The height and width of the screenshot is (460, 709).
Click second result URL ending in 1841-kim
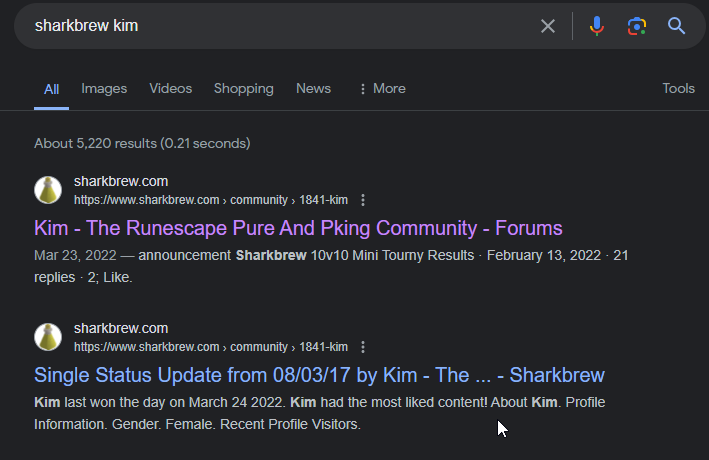point(211,347)
